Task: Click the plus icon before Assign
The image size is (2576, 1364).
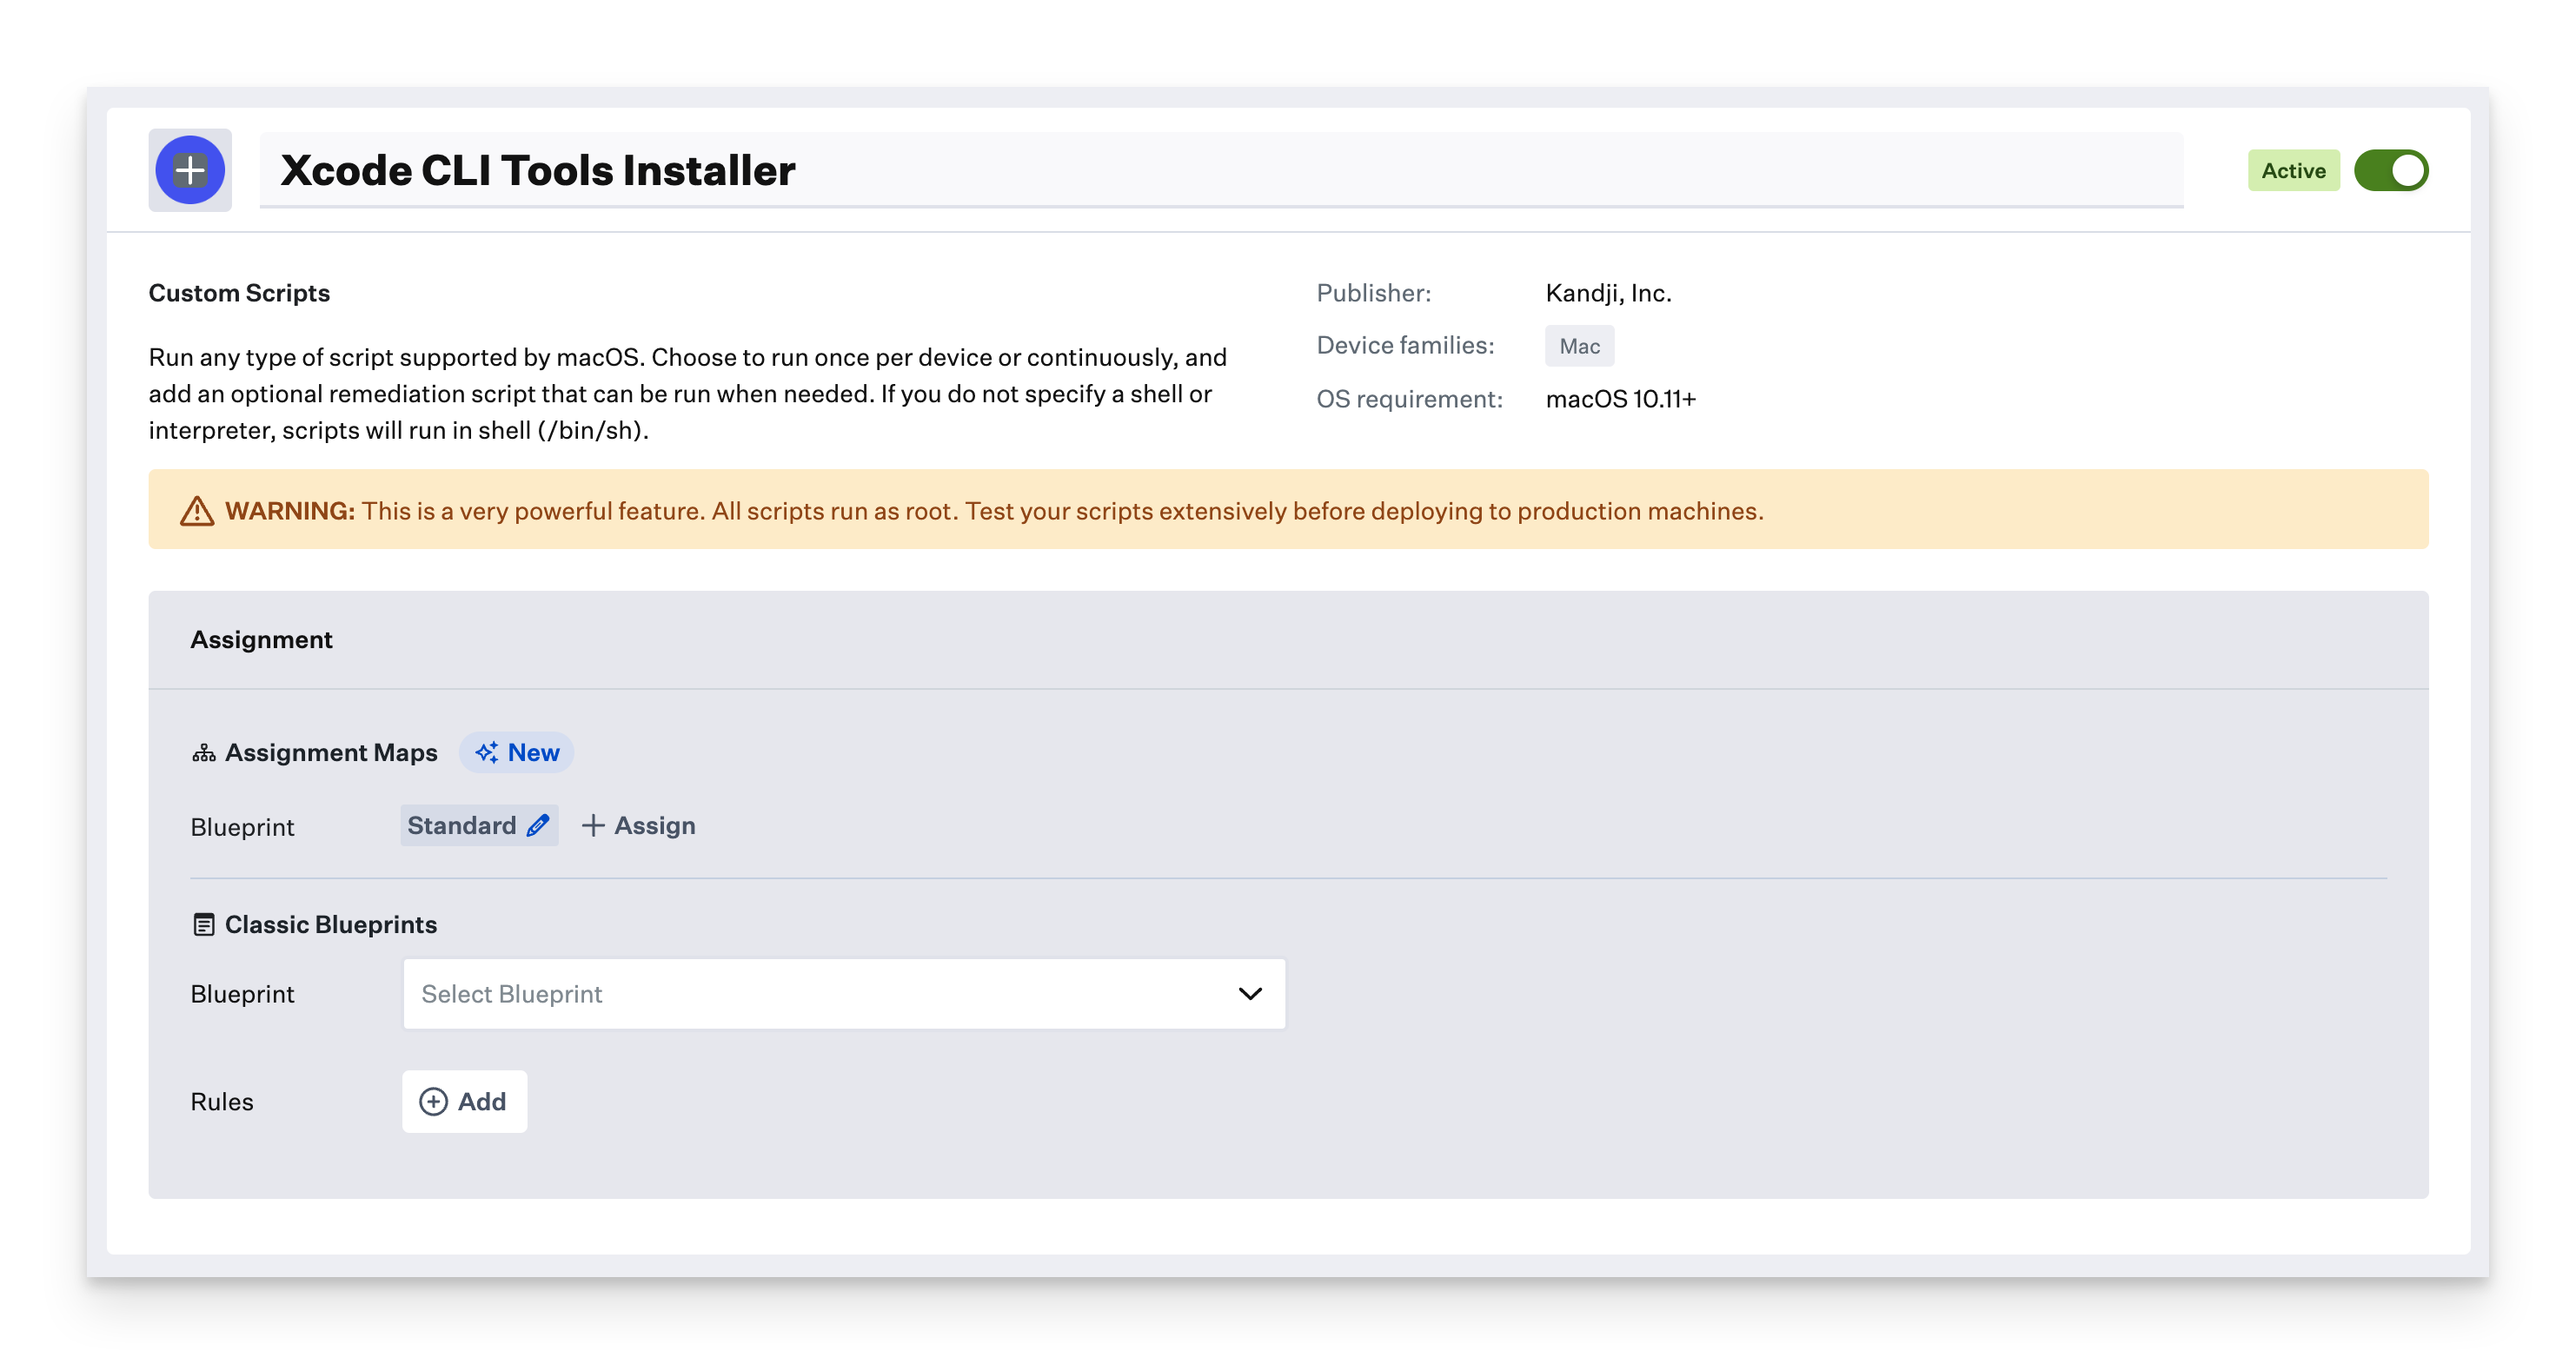Action: [593, 825]
